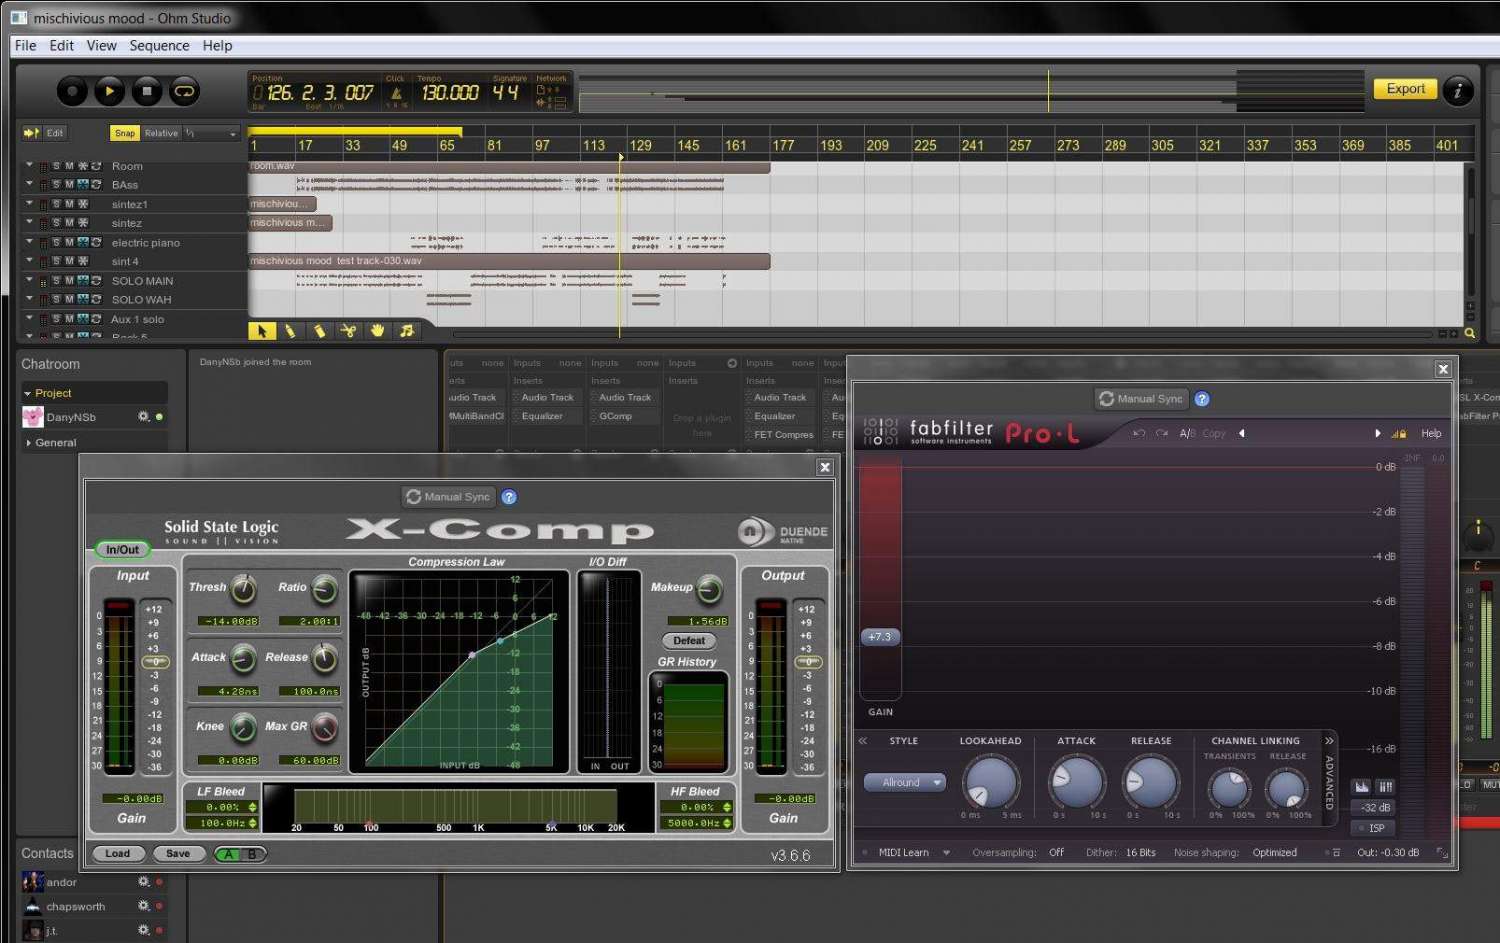Click freeze snowflake icon on the sintez1 track
The height and width of the screenshot is (943, 1500).
(83, 204)
